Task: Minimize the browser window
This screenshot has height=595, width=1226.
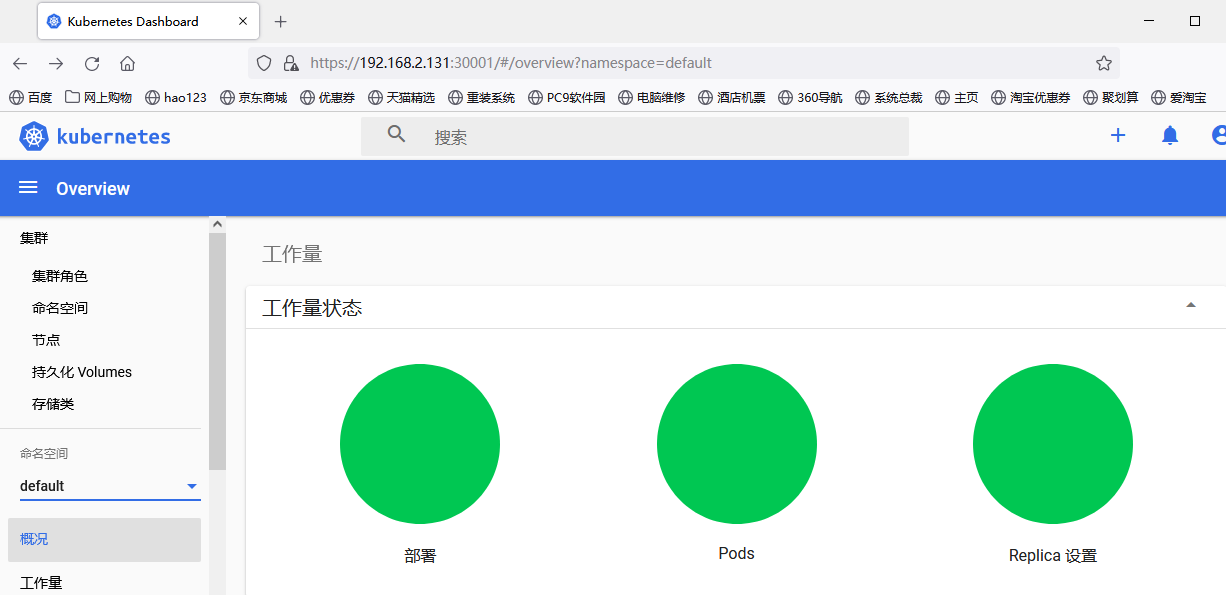Action: (1149, 21)
